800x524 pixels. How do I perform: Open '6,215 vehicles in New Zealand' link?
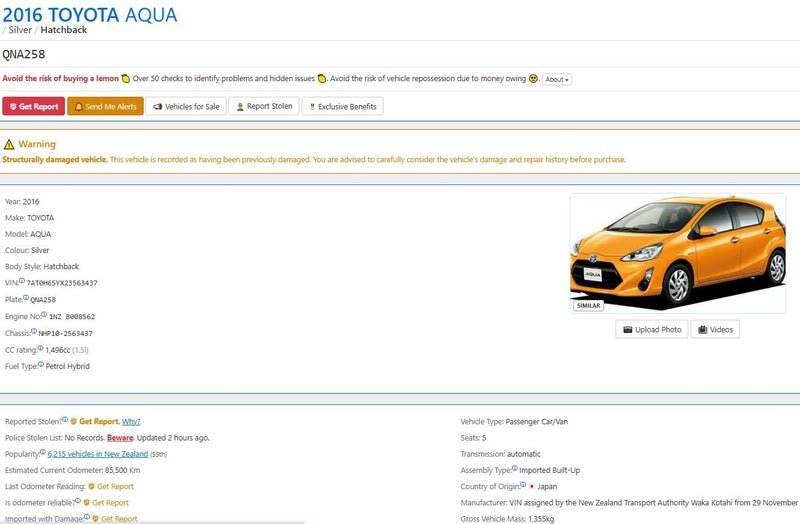(x=98, y=454)
